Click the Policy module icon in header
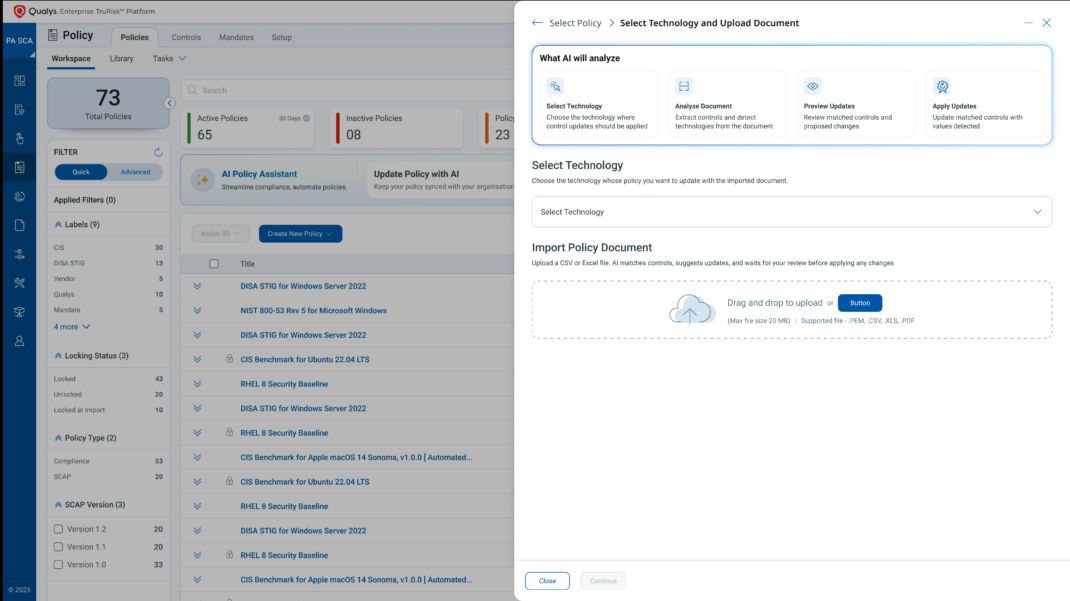Image resolution: width=1070 pixels, height=601 pixels. 53,35
